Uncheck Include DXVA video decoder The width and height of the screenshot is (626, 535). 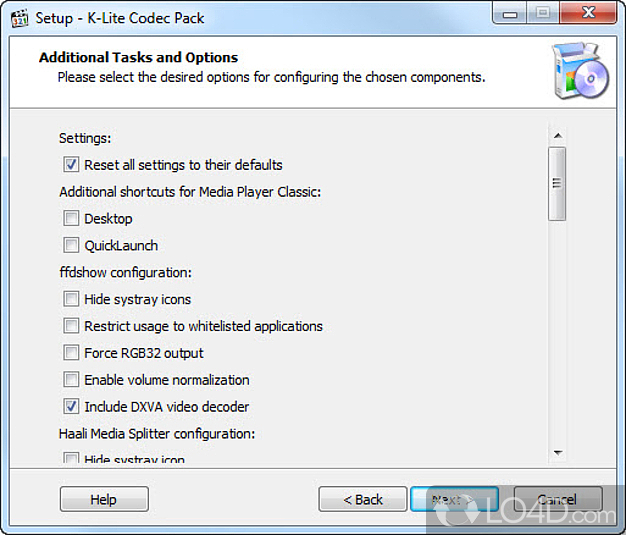coord(71,407)
